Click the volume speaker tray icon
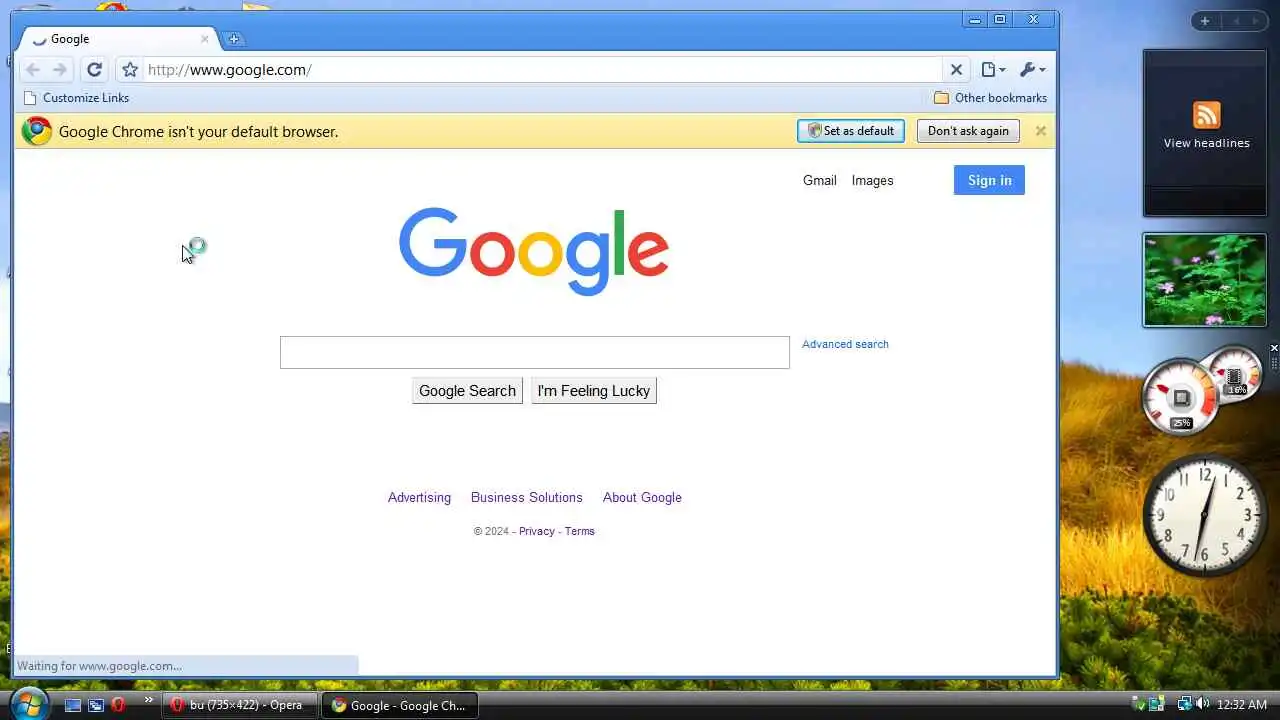Screen dimensions: 1280x720 point(1202,704)
